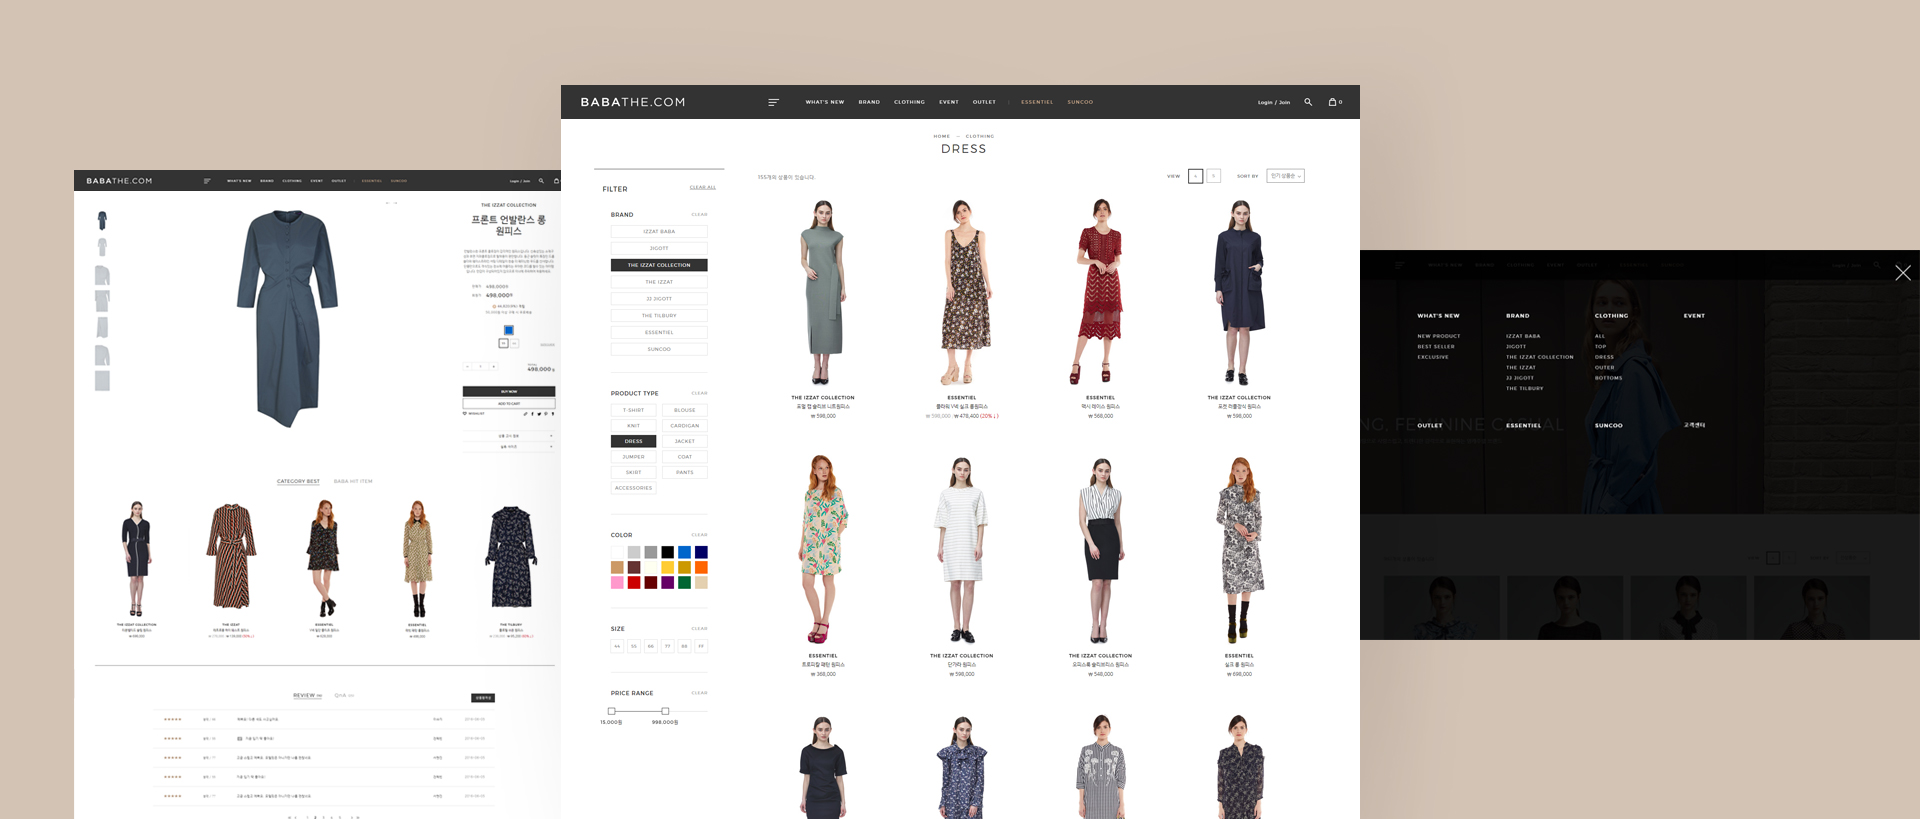Click BABATHE.COM logo on center page
The width and height of the screenshot is (1920, 819).
(633, 102)
